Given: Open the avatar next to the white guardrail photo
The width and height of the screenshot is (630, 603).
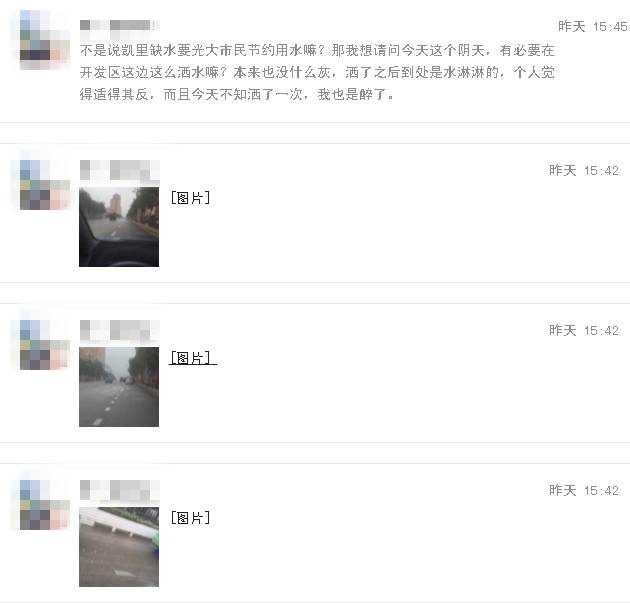Looking at the screenshot, I should tap(45, 505).
